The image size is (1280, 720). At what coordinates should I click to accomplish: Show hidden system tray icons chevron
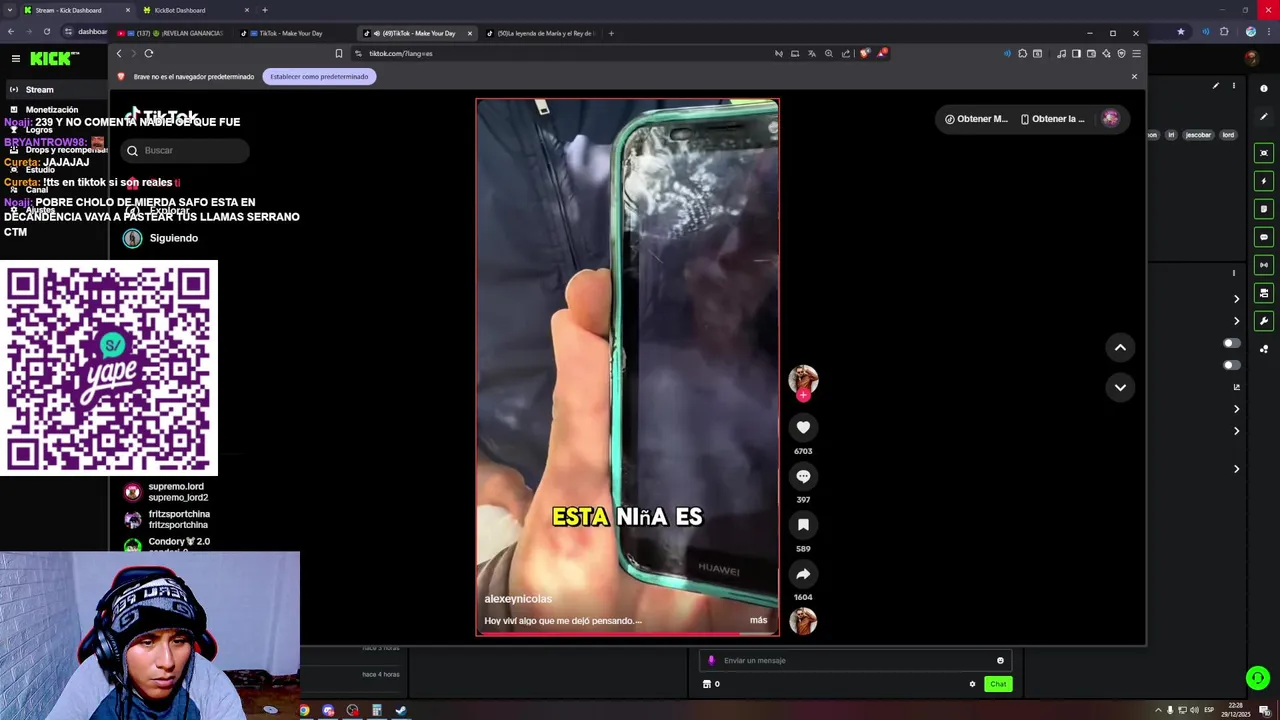[1156, 710]
